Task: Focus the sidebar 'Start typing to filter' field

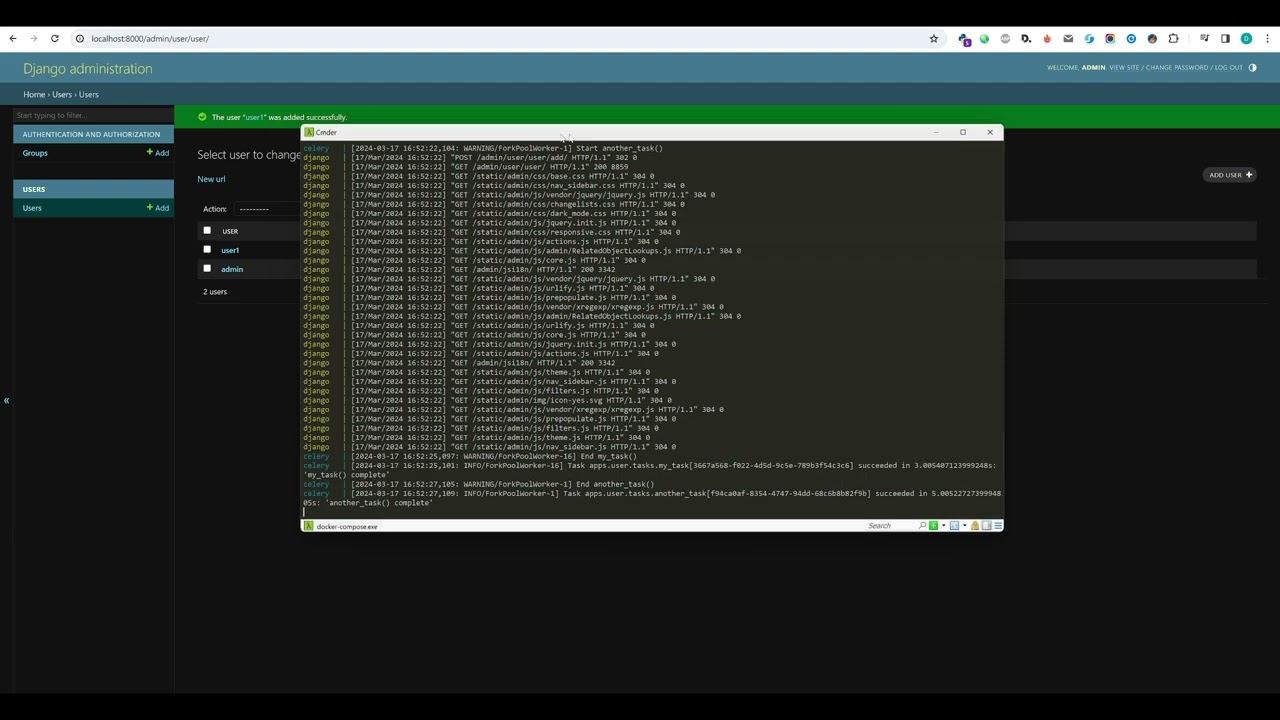Action: click(x=93, y=115)
